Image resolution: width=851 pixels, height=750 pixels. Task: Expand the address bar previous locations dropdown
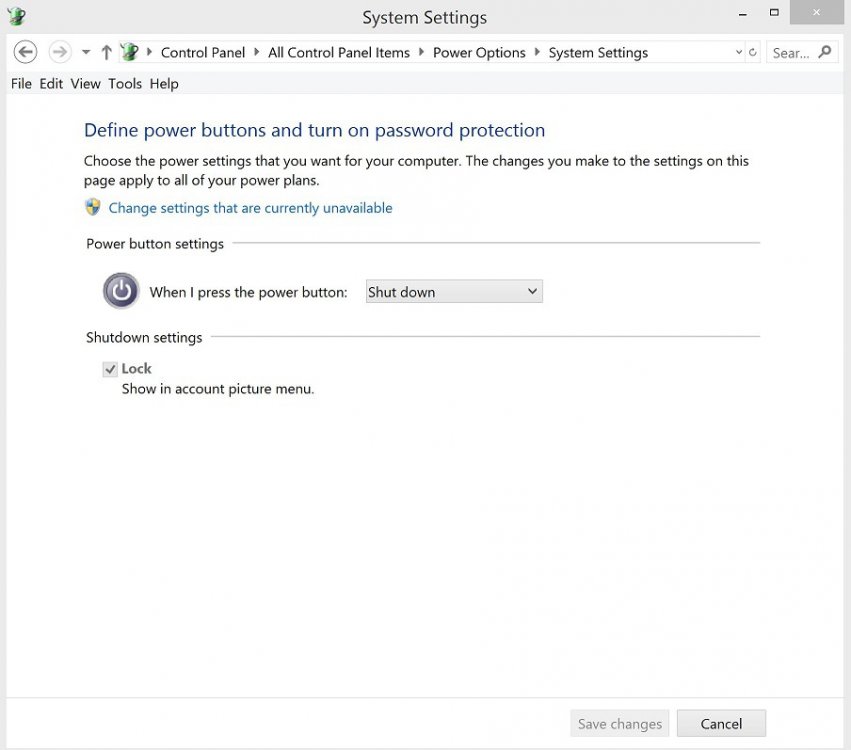[x=739, y=53]
